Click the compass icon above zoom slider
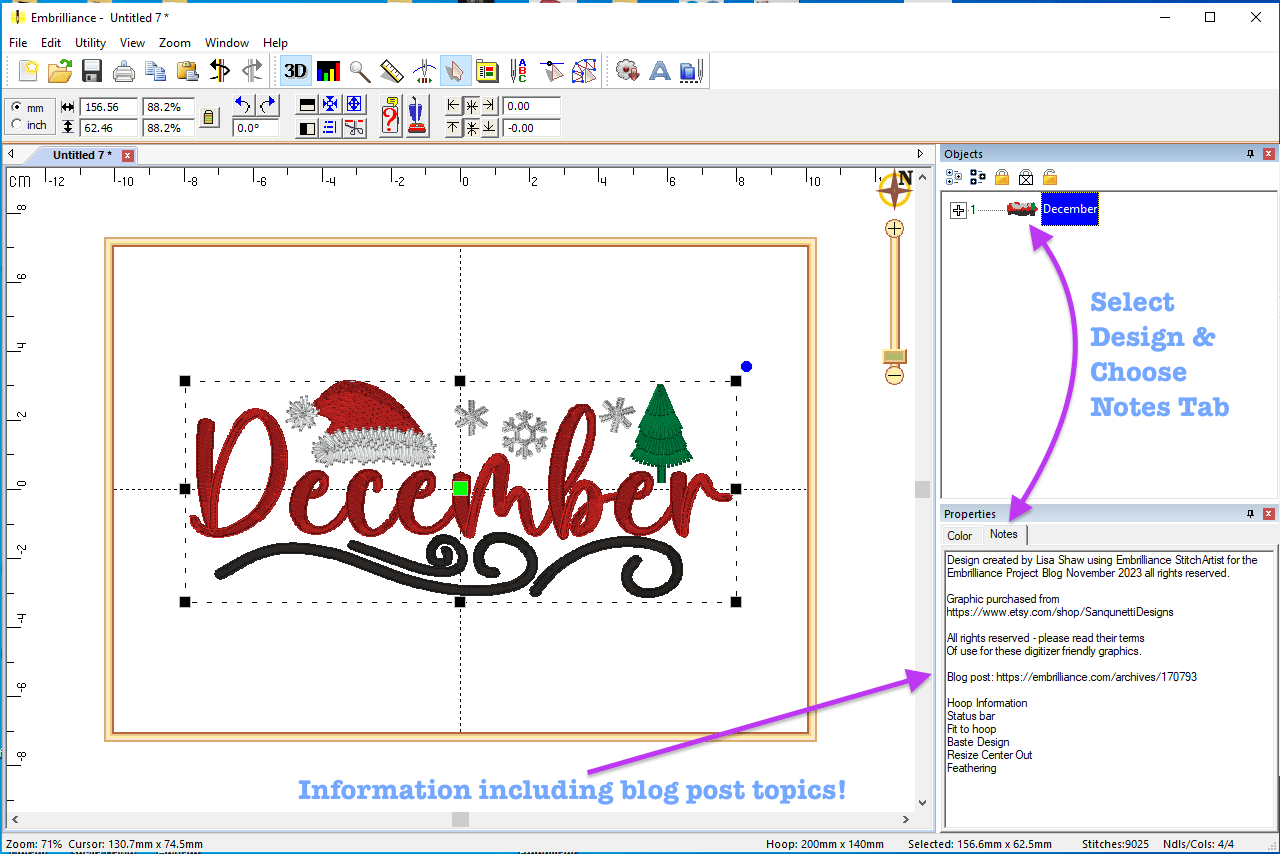Viewport: 1280px width, 854px height. 895,189
